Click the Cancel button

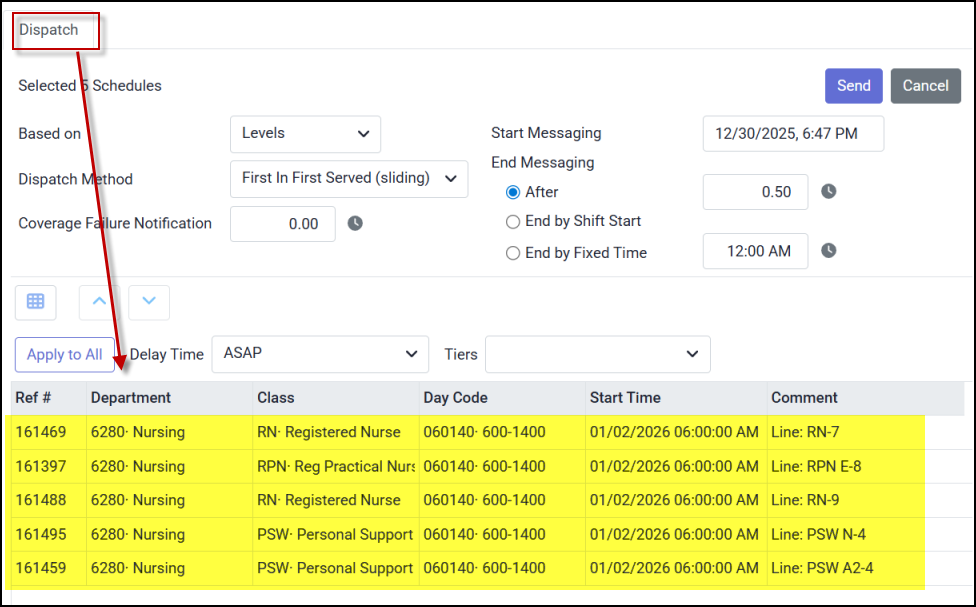coord(925,86)
